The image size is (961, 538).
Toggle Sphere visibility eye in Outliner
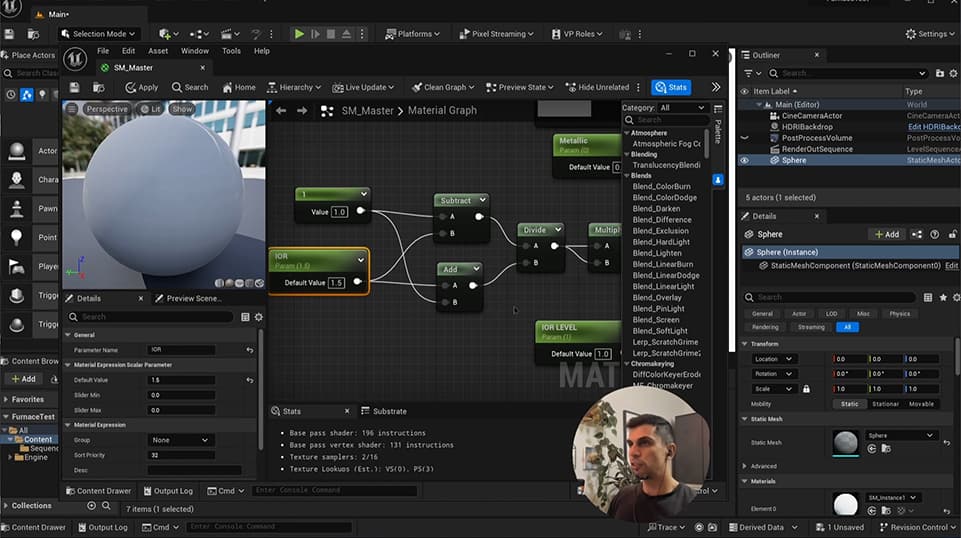(744, 160)
